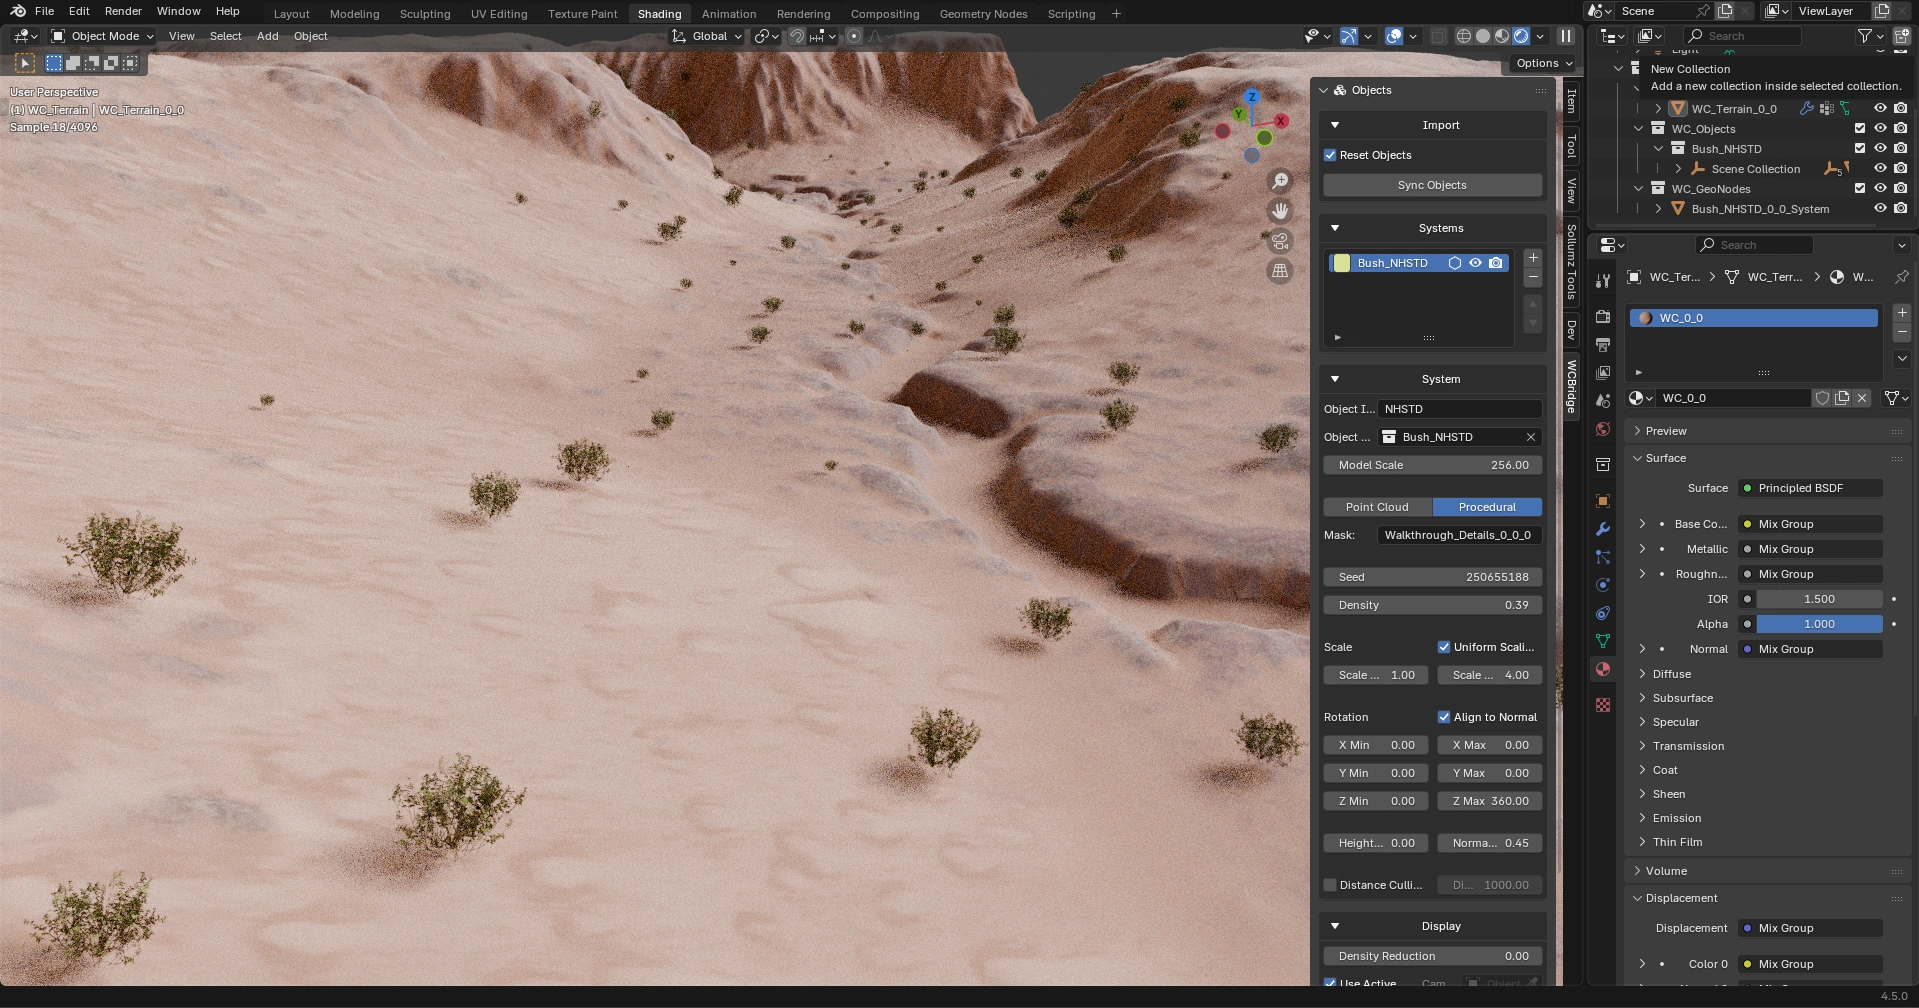1919x1008 pixels.
Task: Click the Sync Objects button
Action: (x=1431, y=185)
